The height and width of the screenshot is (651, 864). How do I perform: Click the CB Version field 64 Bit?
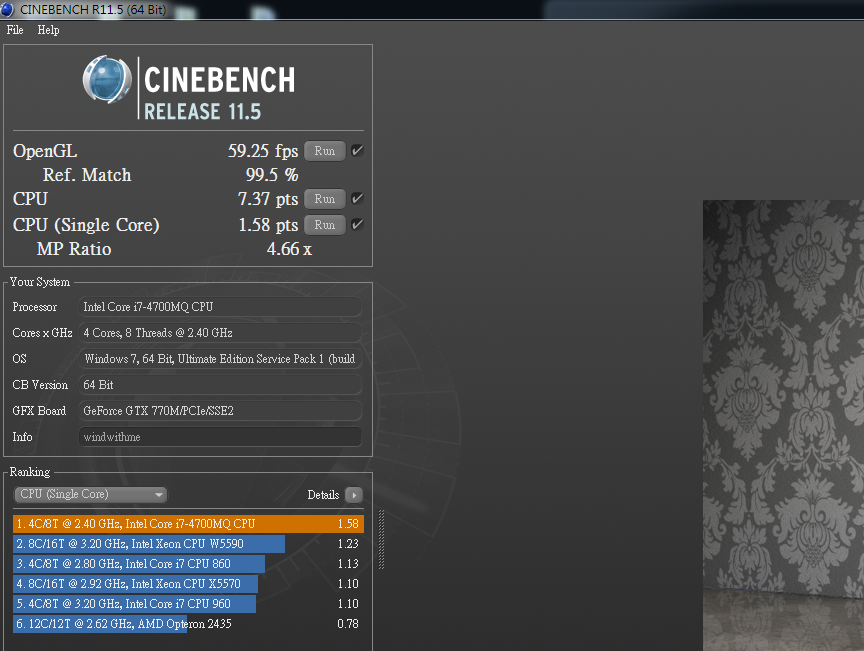(220, 385)
